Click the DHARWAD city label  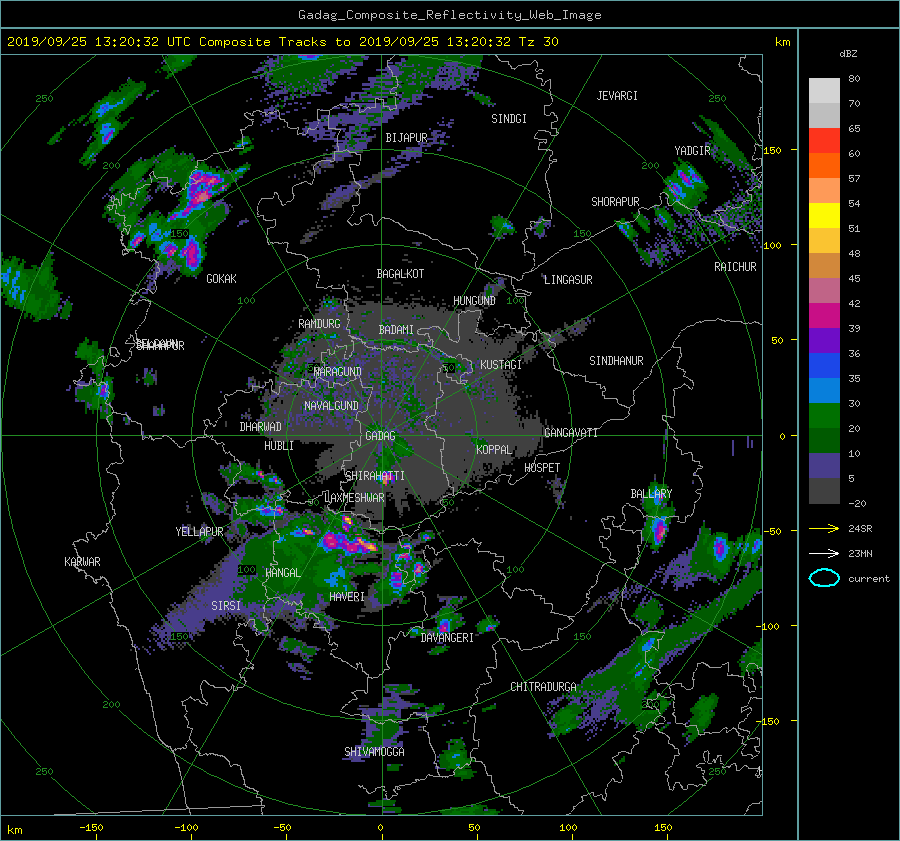click(x=260, y=427)
